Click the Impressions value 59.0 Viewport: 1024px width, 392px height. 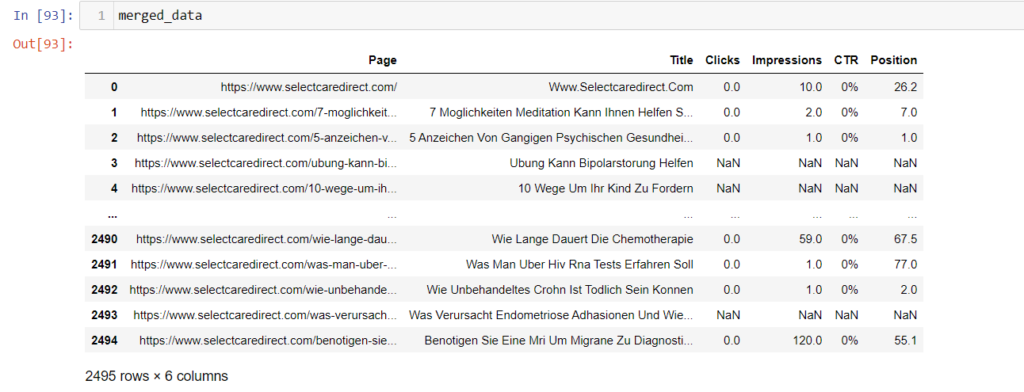pyautogui.click(x=810, y=239)
